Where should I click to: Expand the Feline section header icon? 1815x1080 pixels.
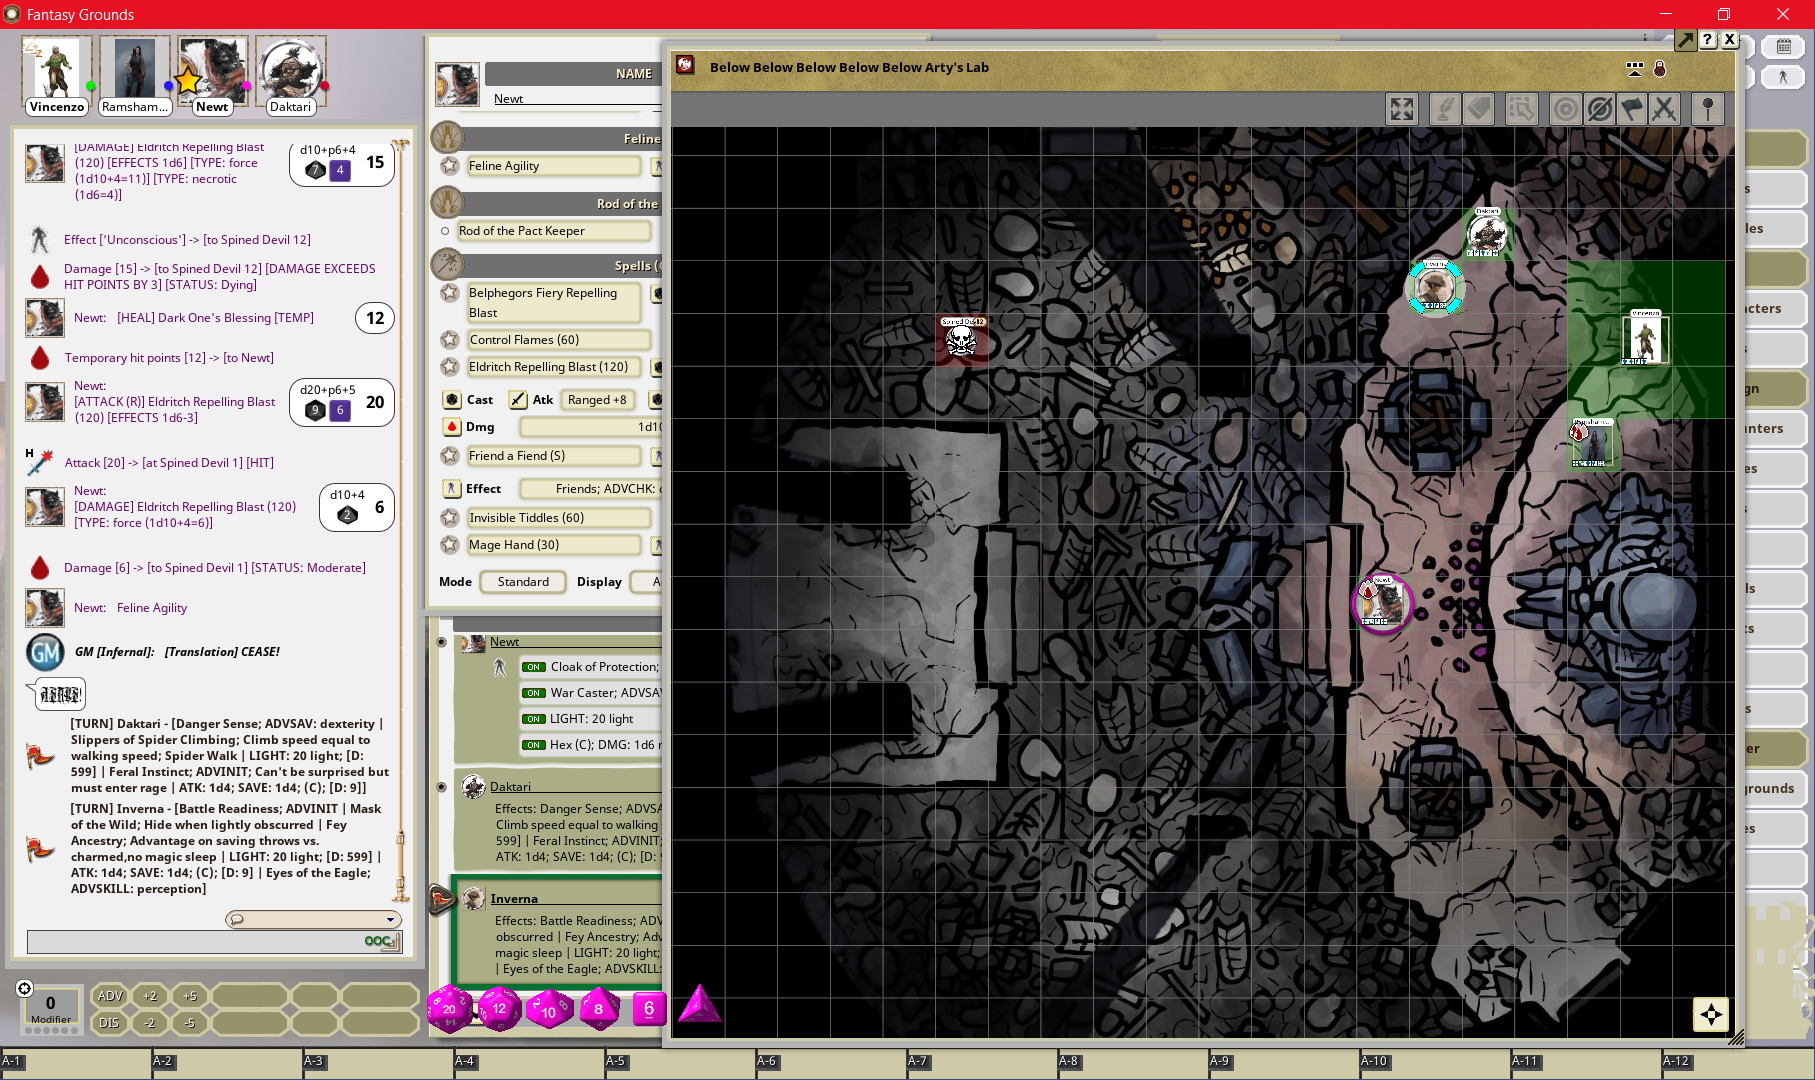point(447,138)
